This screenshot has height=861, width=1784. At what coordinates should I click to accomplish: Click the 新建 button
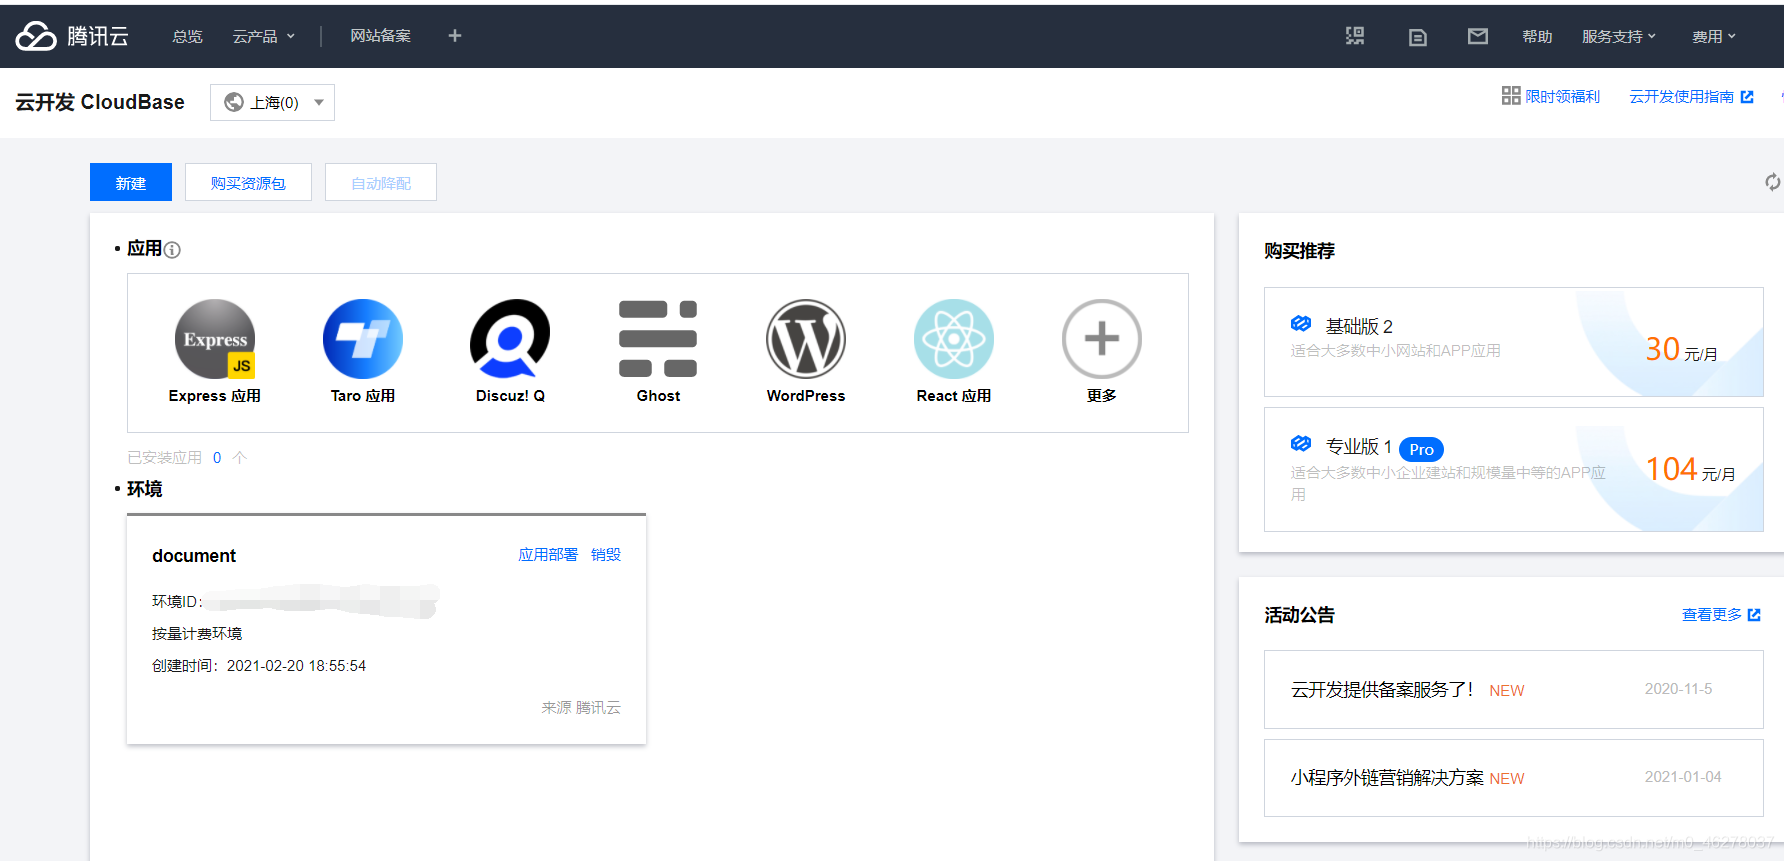tap(131, 182)
